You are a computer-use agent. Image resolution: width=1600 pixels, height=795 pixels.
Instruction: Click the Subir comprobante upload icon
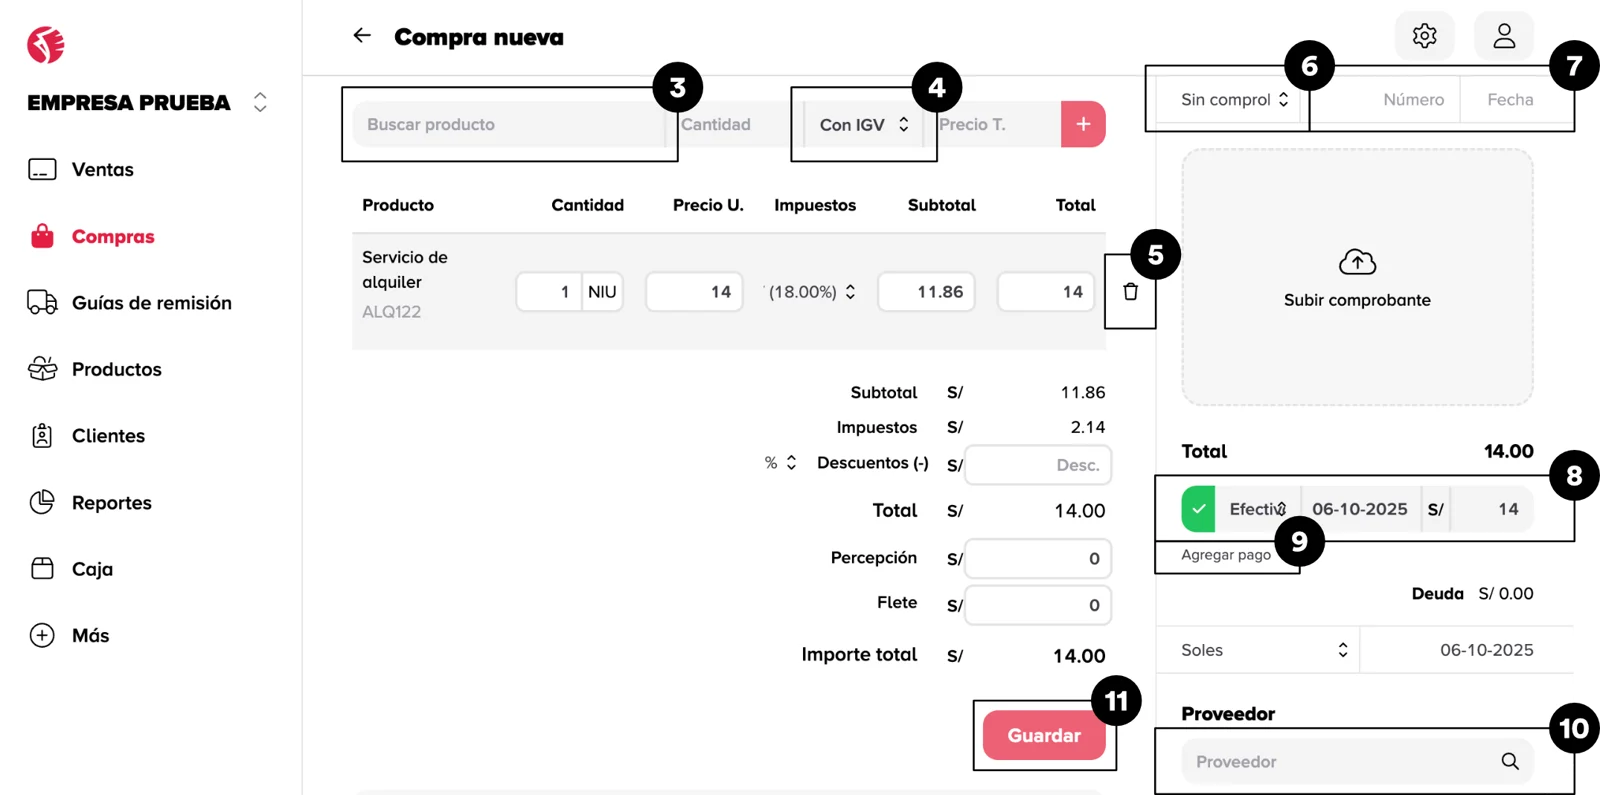[x=1357, y=263]
